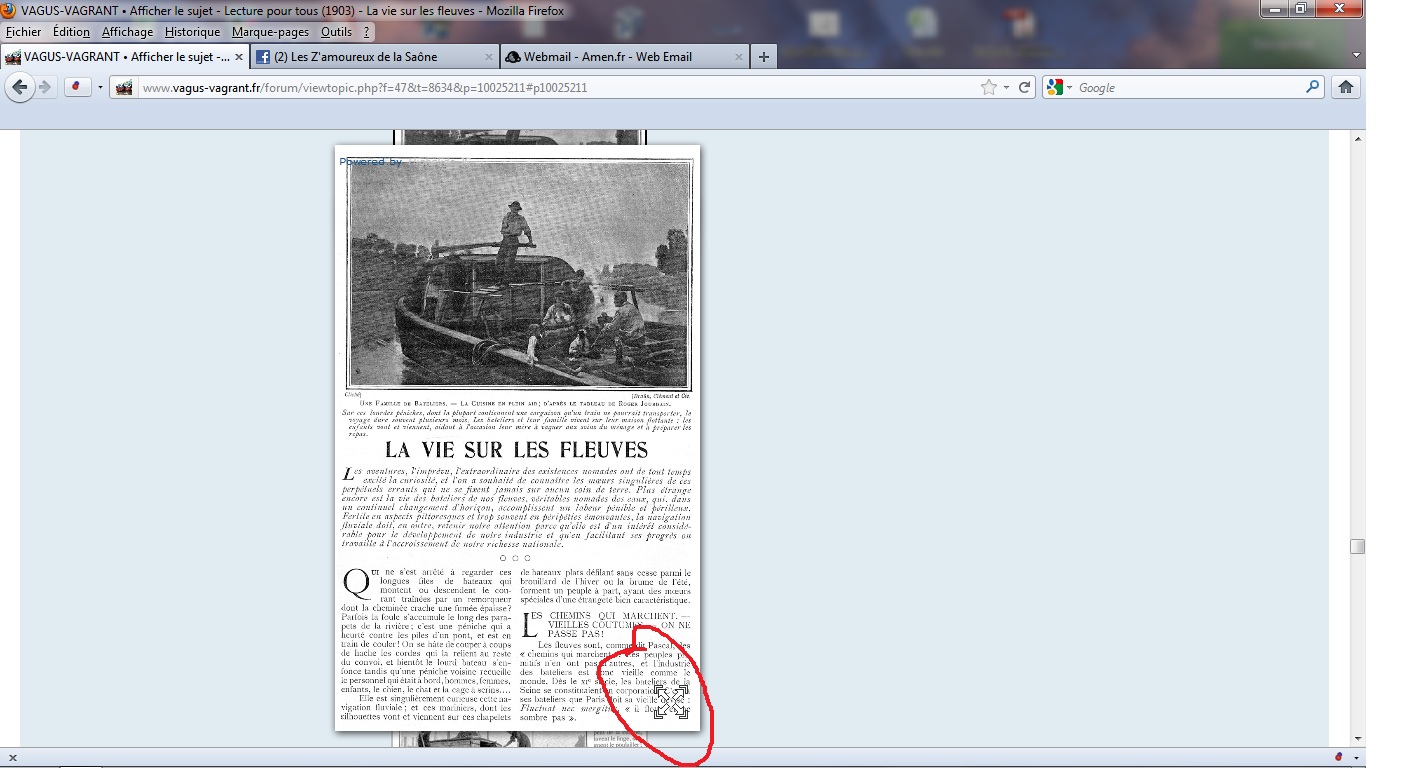
Task: Open the Marque-pages menu
Action: point(270,32)
